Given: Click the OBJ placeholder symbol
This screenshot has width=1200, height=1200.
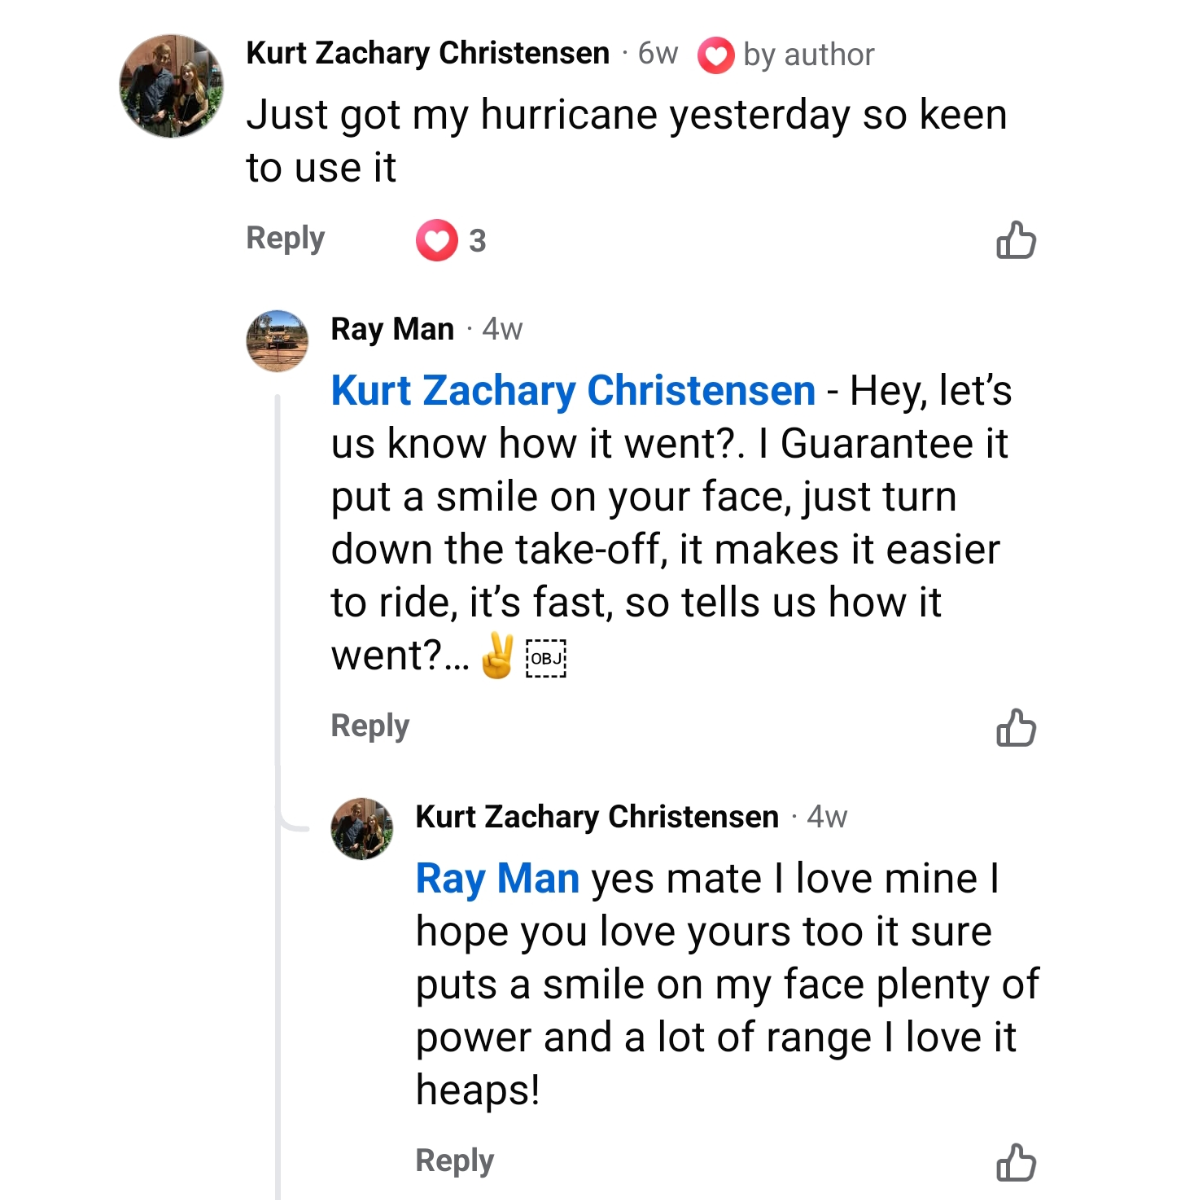Looking at the screenshot, I should (x=546, y=658).
